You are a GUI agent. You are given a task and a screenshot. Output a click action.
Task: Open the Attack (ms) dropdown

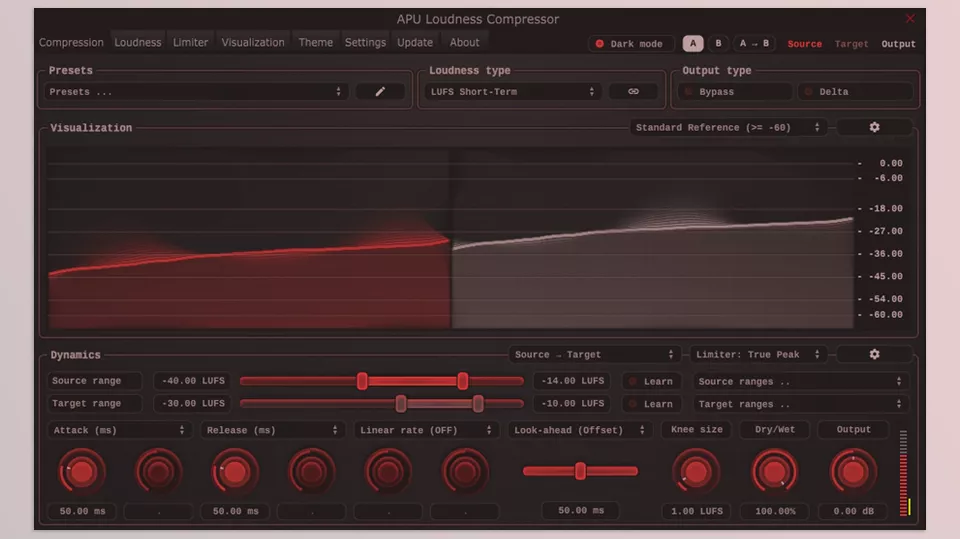pos(119,430)
